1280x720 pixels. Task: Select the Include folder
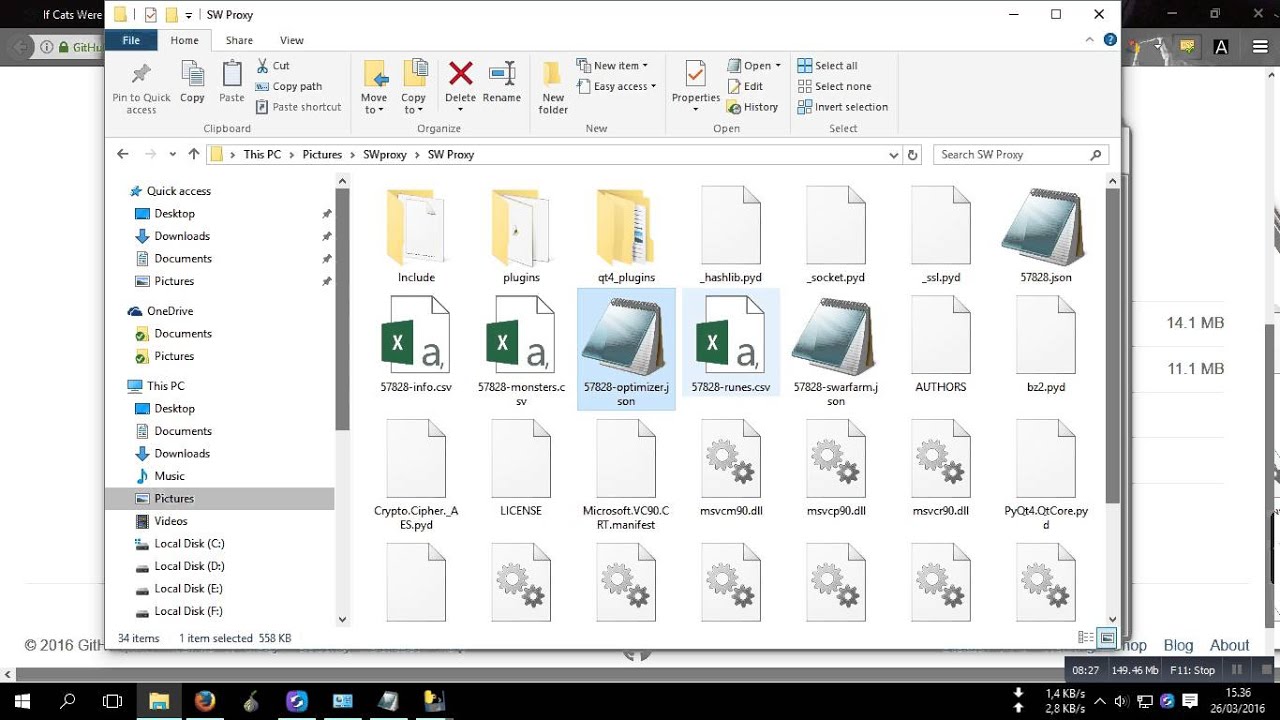pos(416,234)
